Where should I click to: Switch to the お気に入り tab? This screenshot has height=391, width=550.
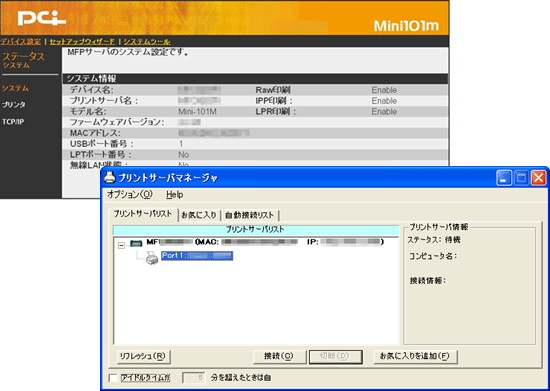coord(199,215)
